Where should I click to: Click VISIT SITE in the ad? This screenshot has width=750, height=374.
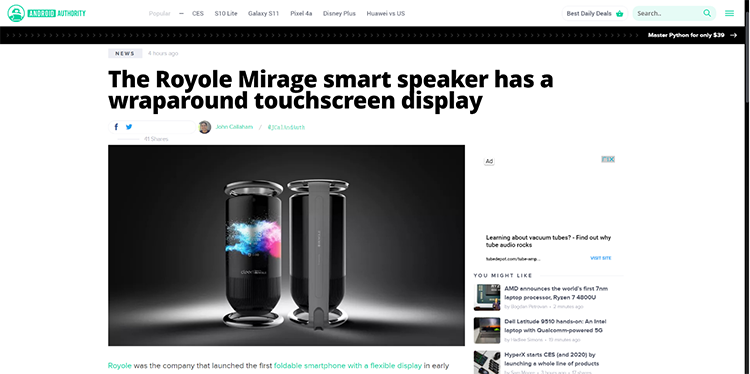[x=601, y=258]
